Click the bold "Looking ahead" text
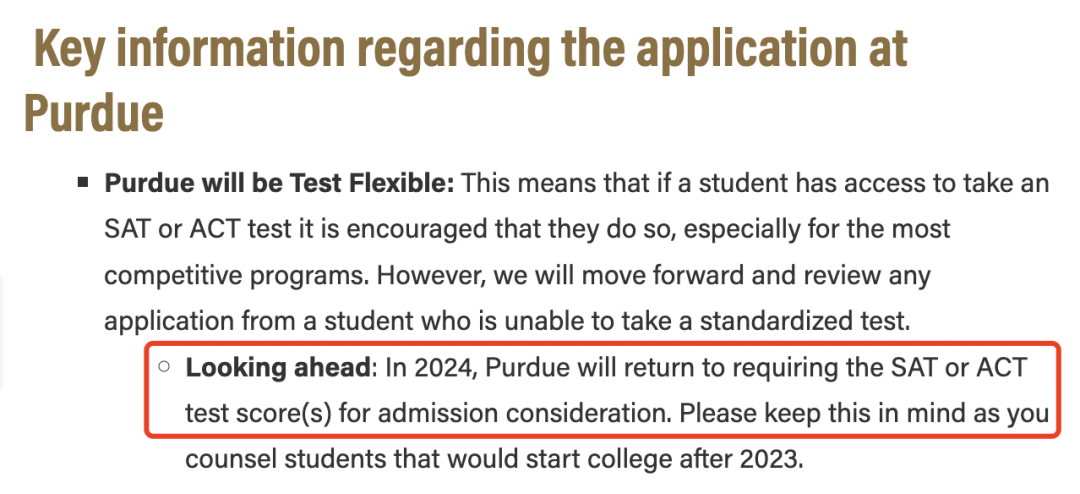Screen dimensions: 1080x494 click(x=277, y=367)
